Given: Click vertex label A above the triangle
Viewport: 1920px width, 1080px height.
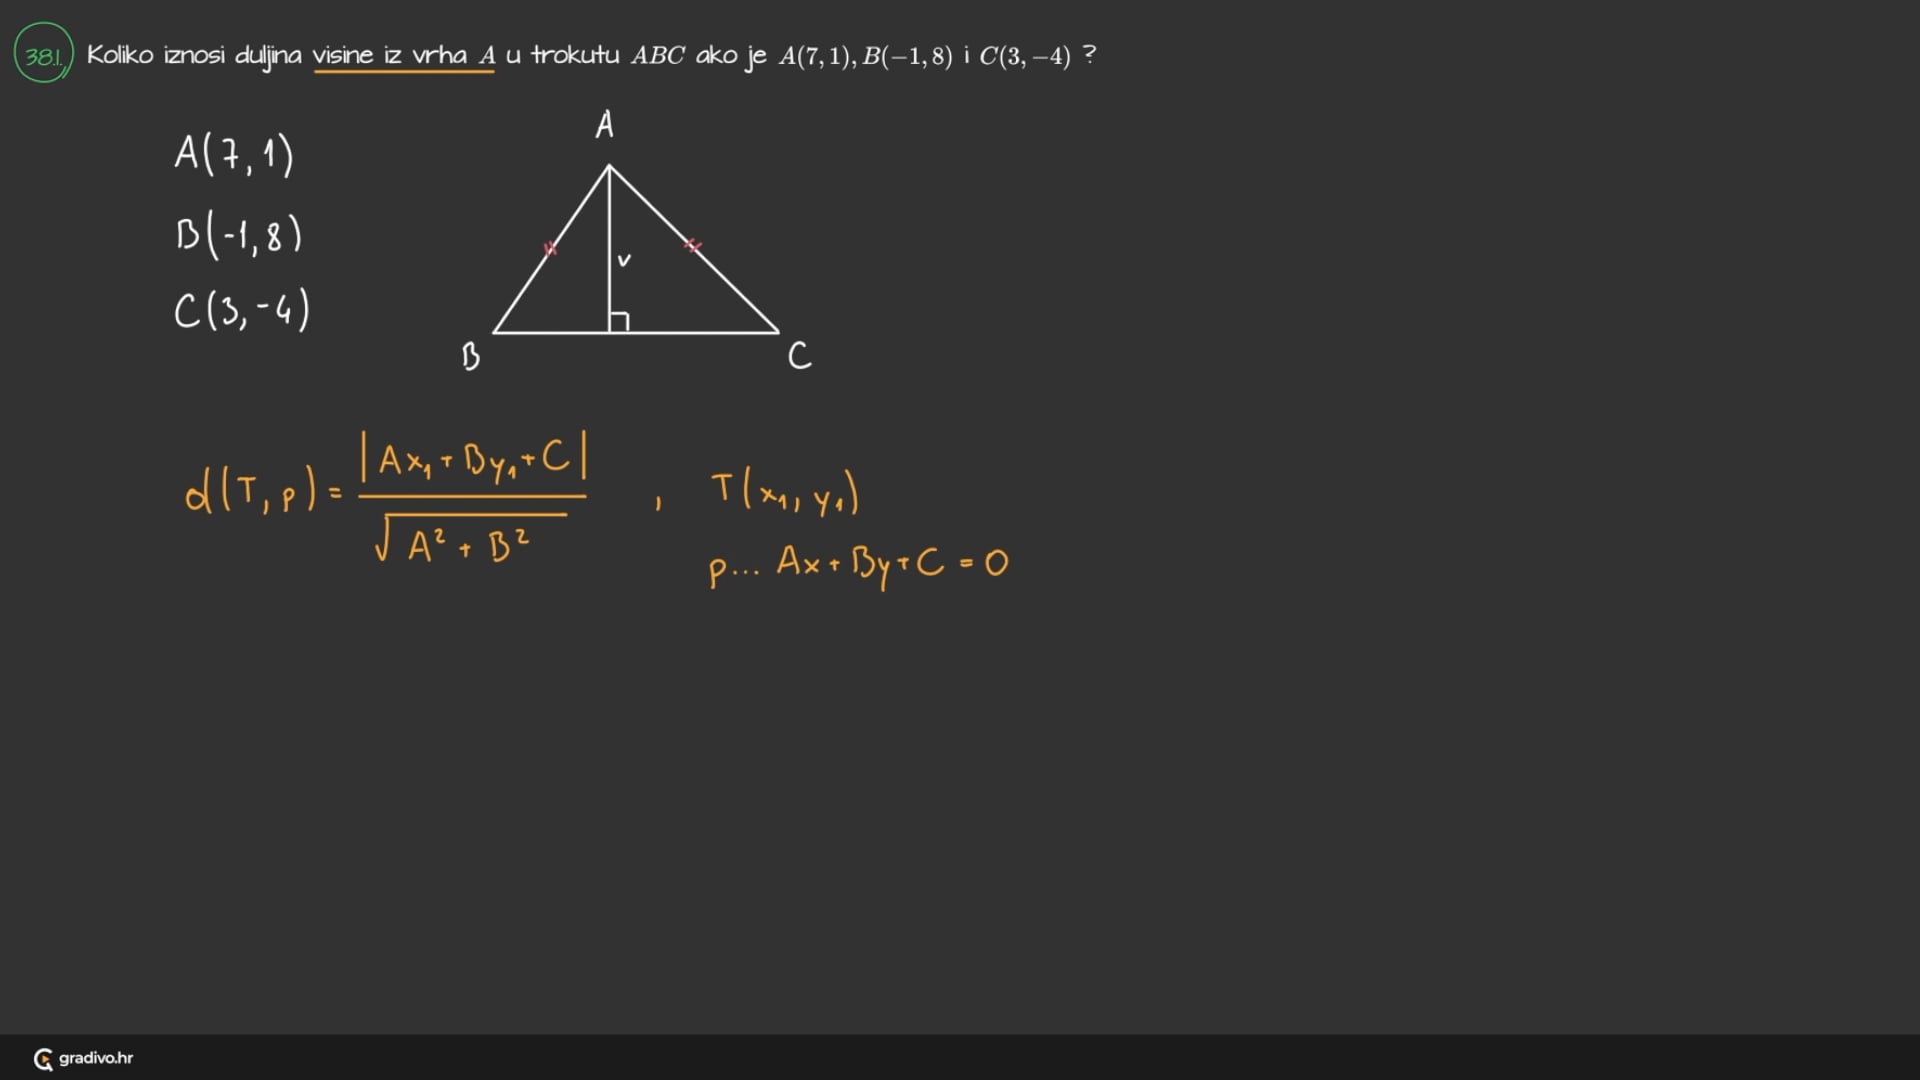Looking at the screenshot, I should coord(604,126).
